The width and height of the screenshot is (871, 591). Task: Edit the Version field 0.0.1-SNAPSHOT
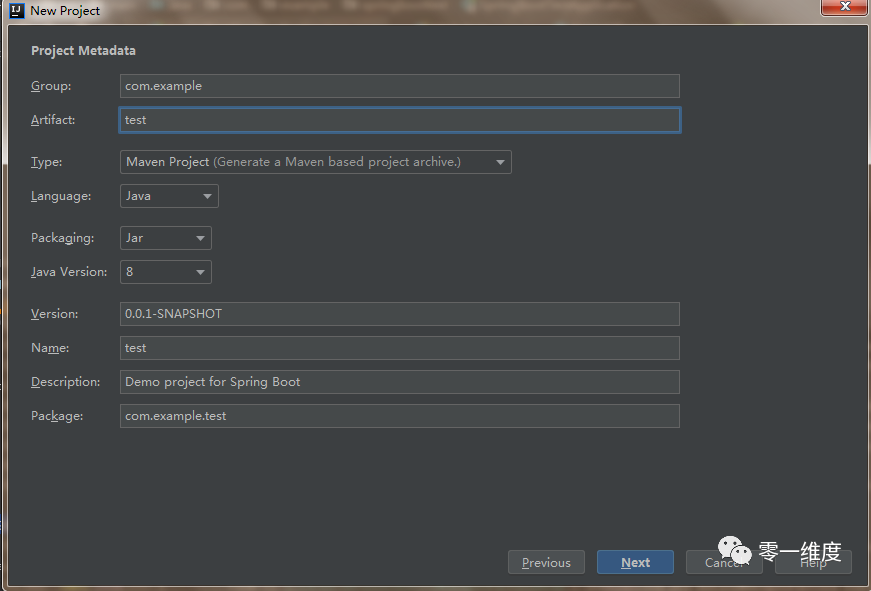point(399,314)
